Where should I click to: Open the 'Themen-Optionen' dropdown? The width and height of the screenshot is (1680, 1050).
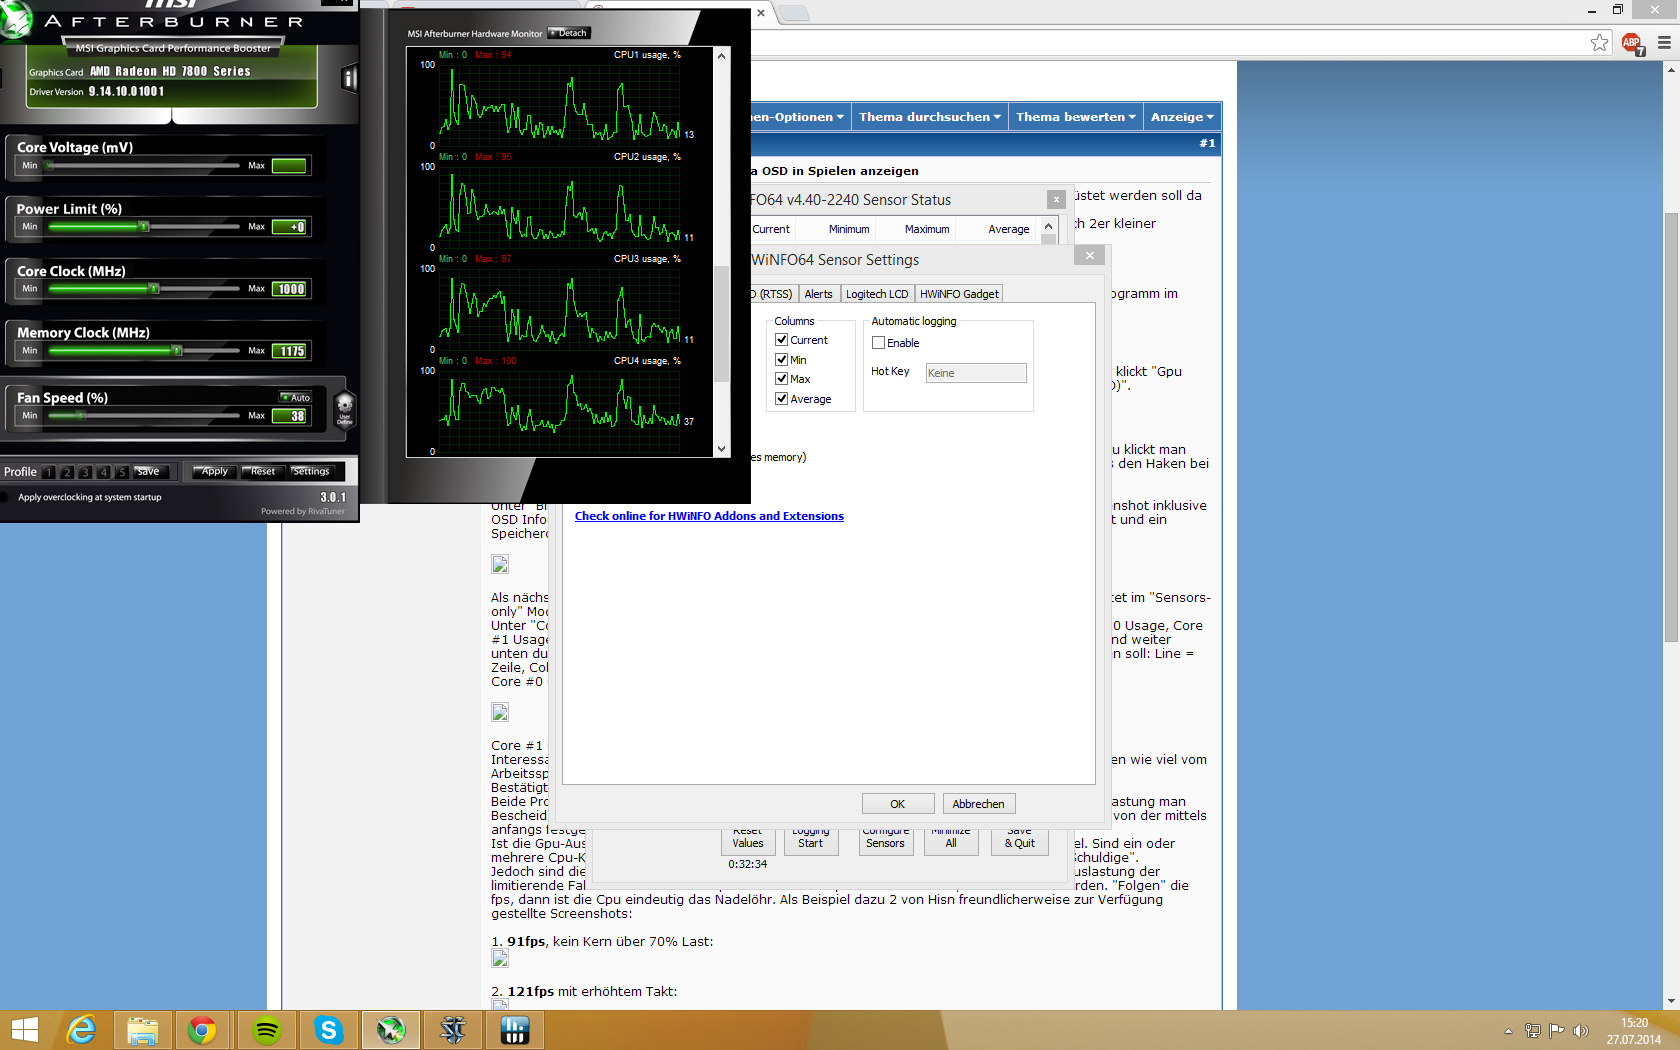800,117
